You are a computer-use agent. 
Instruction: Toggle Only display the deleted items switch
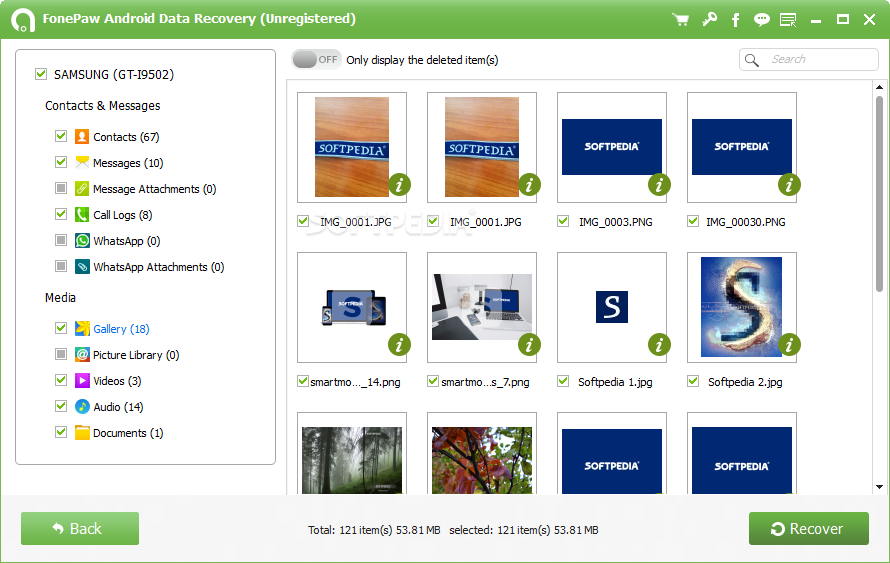(316, 60)
